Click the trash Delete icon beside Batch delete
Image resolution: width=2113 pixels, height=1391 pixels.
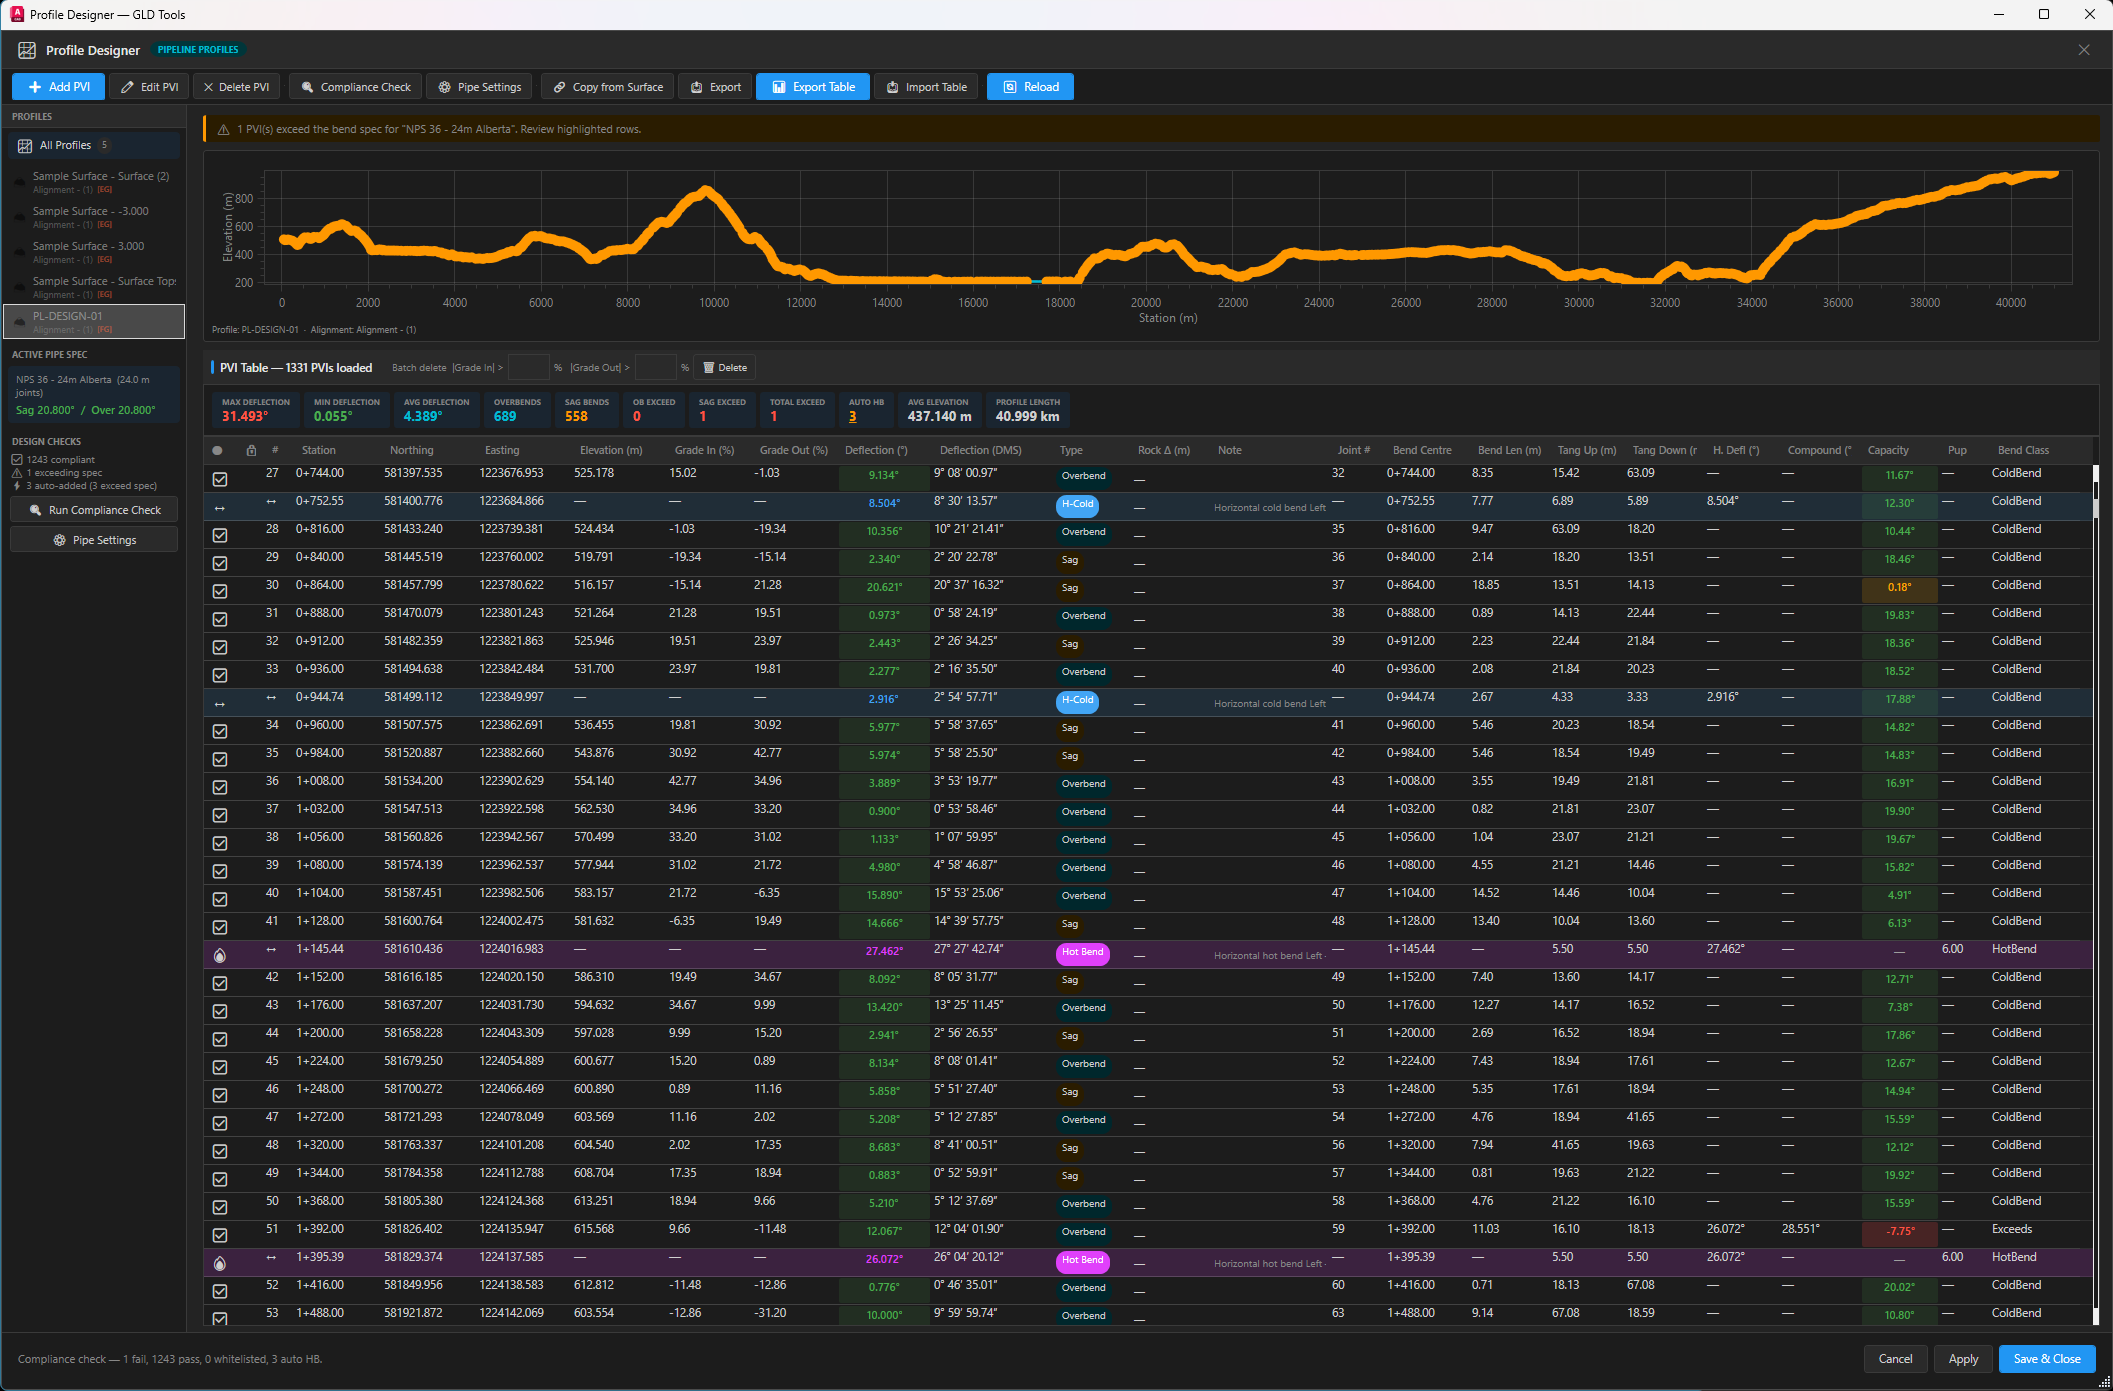click(x=708, y=367)
